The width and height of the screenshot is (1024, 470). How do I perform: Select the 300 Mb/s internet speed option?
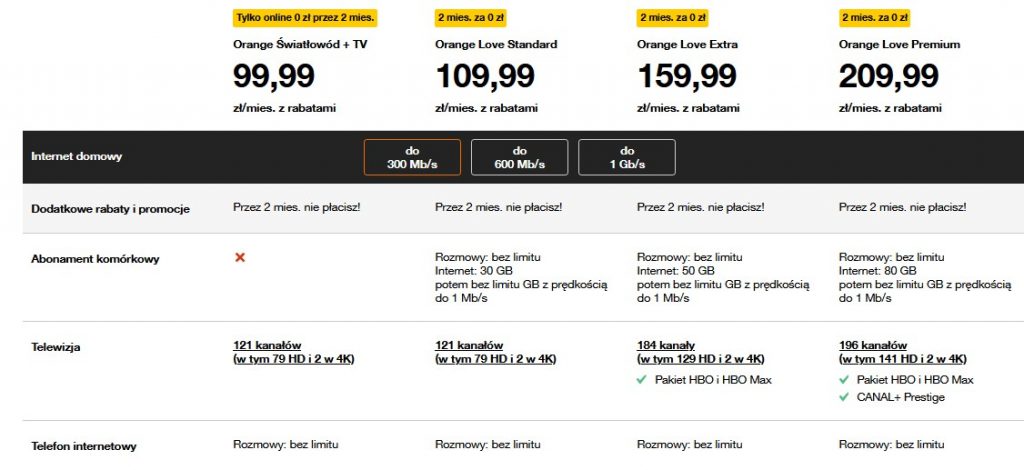(412, 157)
